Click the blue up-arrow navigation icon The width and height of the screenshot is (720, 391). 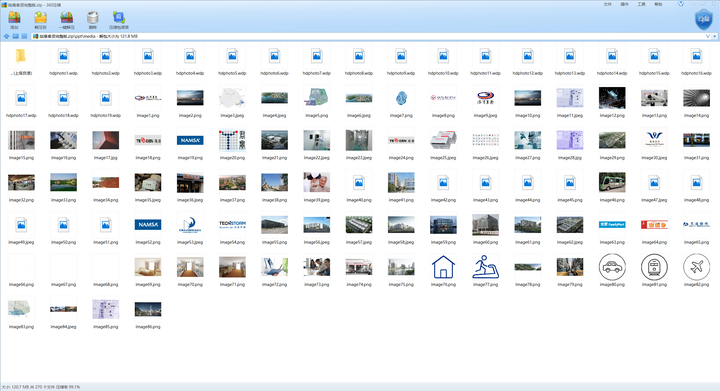click(x=6, y=36)
